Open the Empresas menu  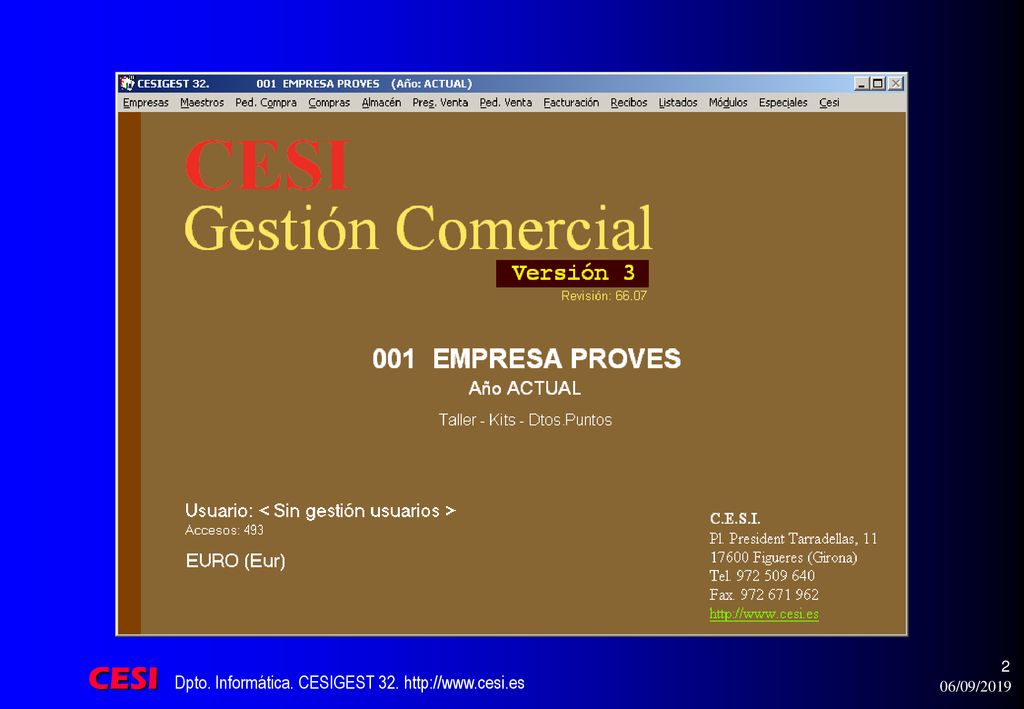point(146,102)
